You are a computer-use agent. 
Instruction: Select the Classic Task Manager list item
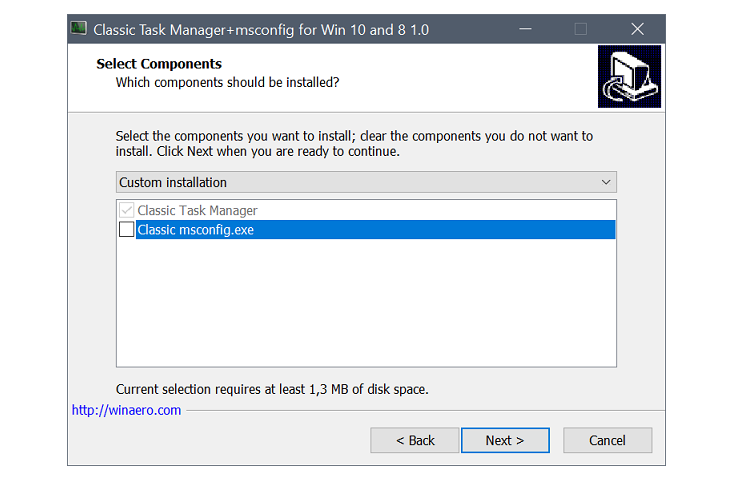(x=197, y=211)
